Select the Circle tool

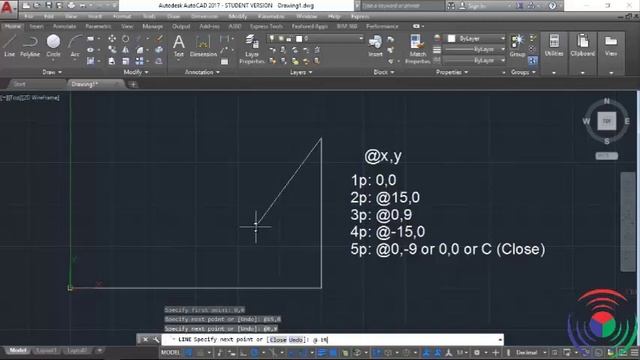tap(53, 45)
